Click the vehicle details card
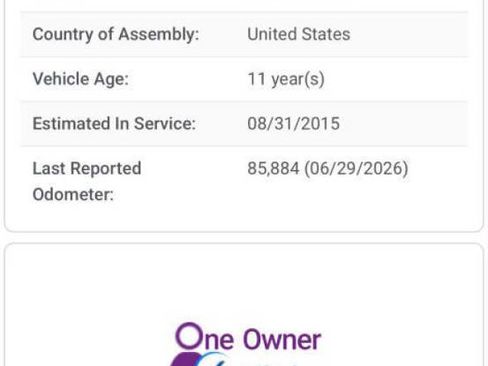The image size is (488, 366). (x=244, y=115)
